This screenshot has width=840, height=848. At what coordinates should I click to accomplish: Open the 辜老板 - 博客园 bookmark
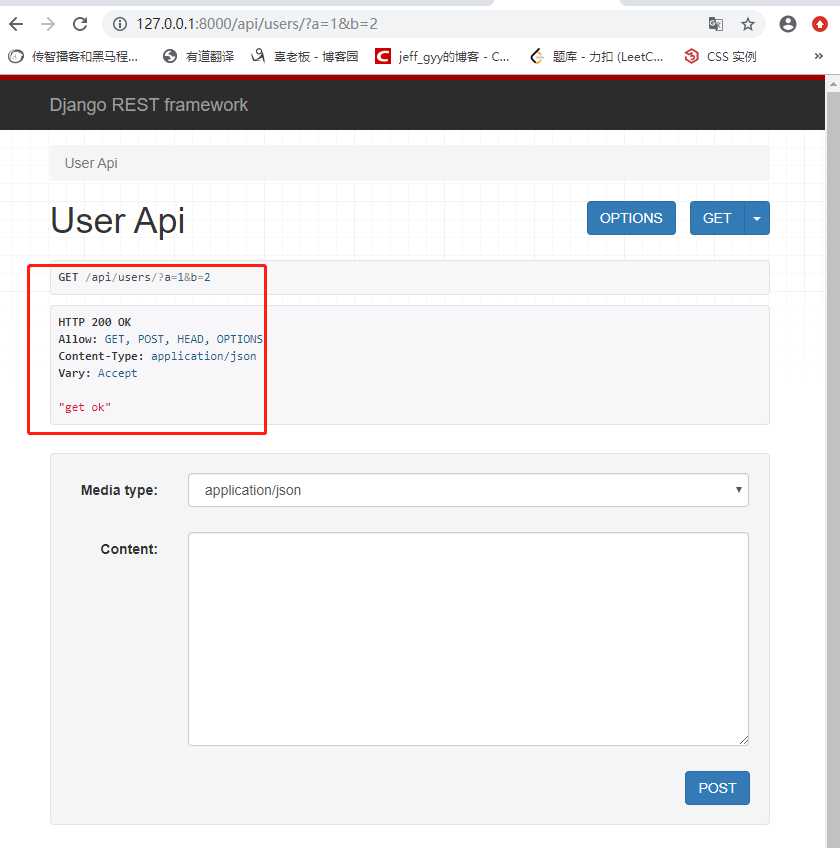pyautogui.click(x=305, y=56)
